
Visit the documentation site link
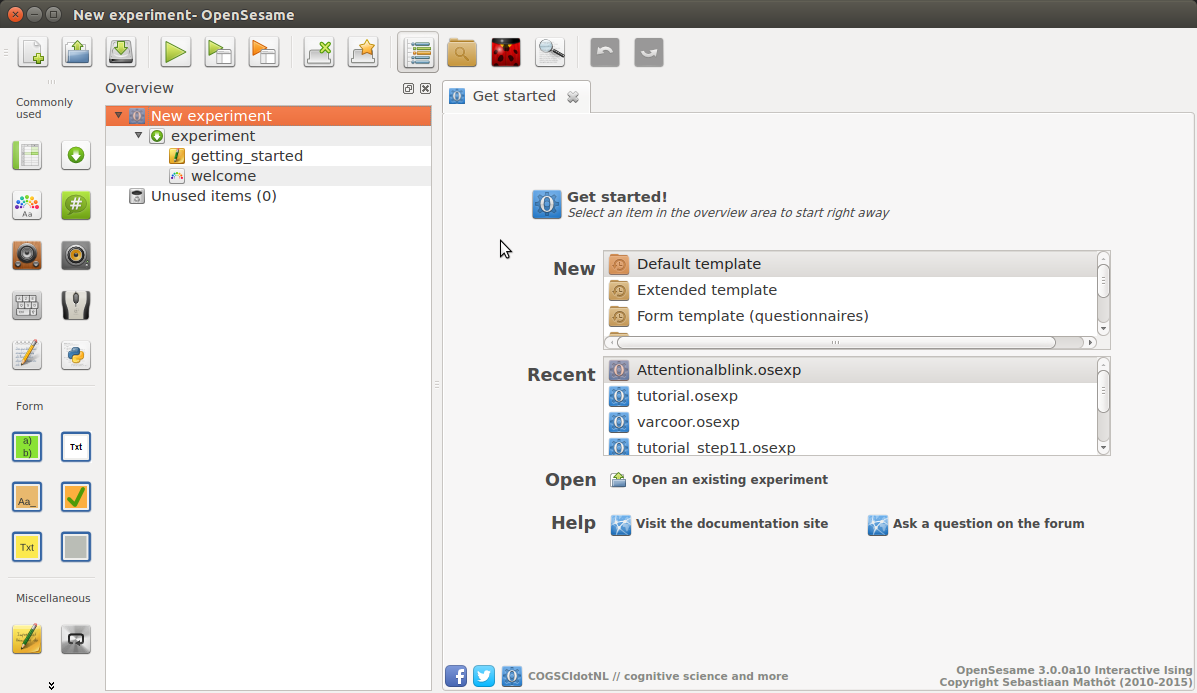731,524
